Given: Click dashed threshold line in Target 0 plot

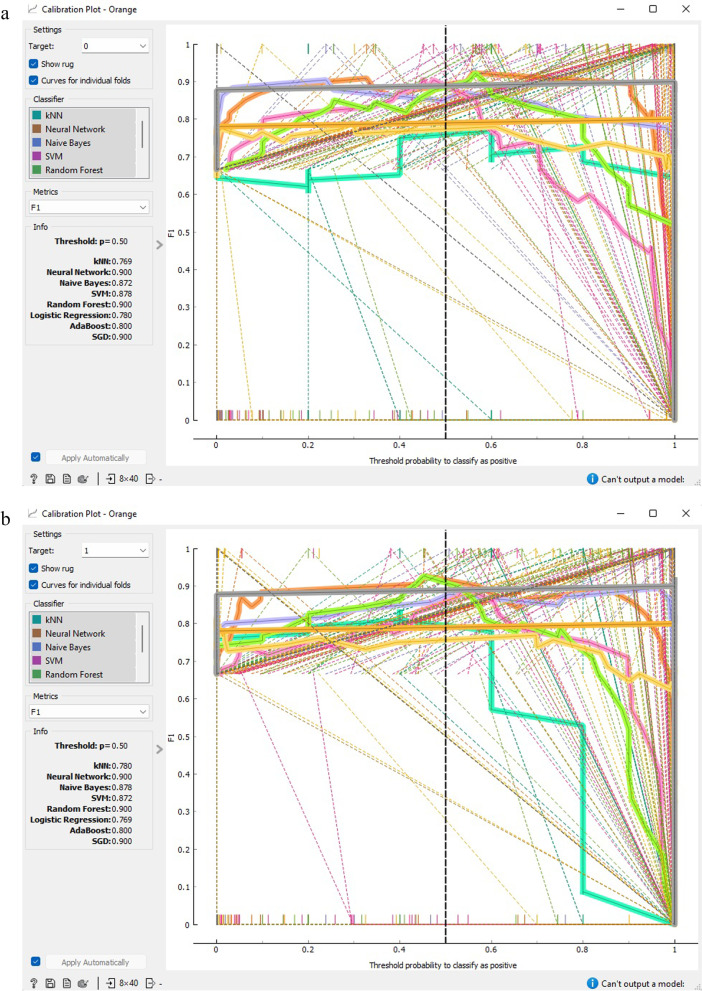Looking at the screenshot, I should click(x=445, y=233).
